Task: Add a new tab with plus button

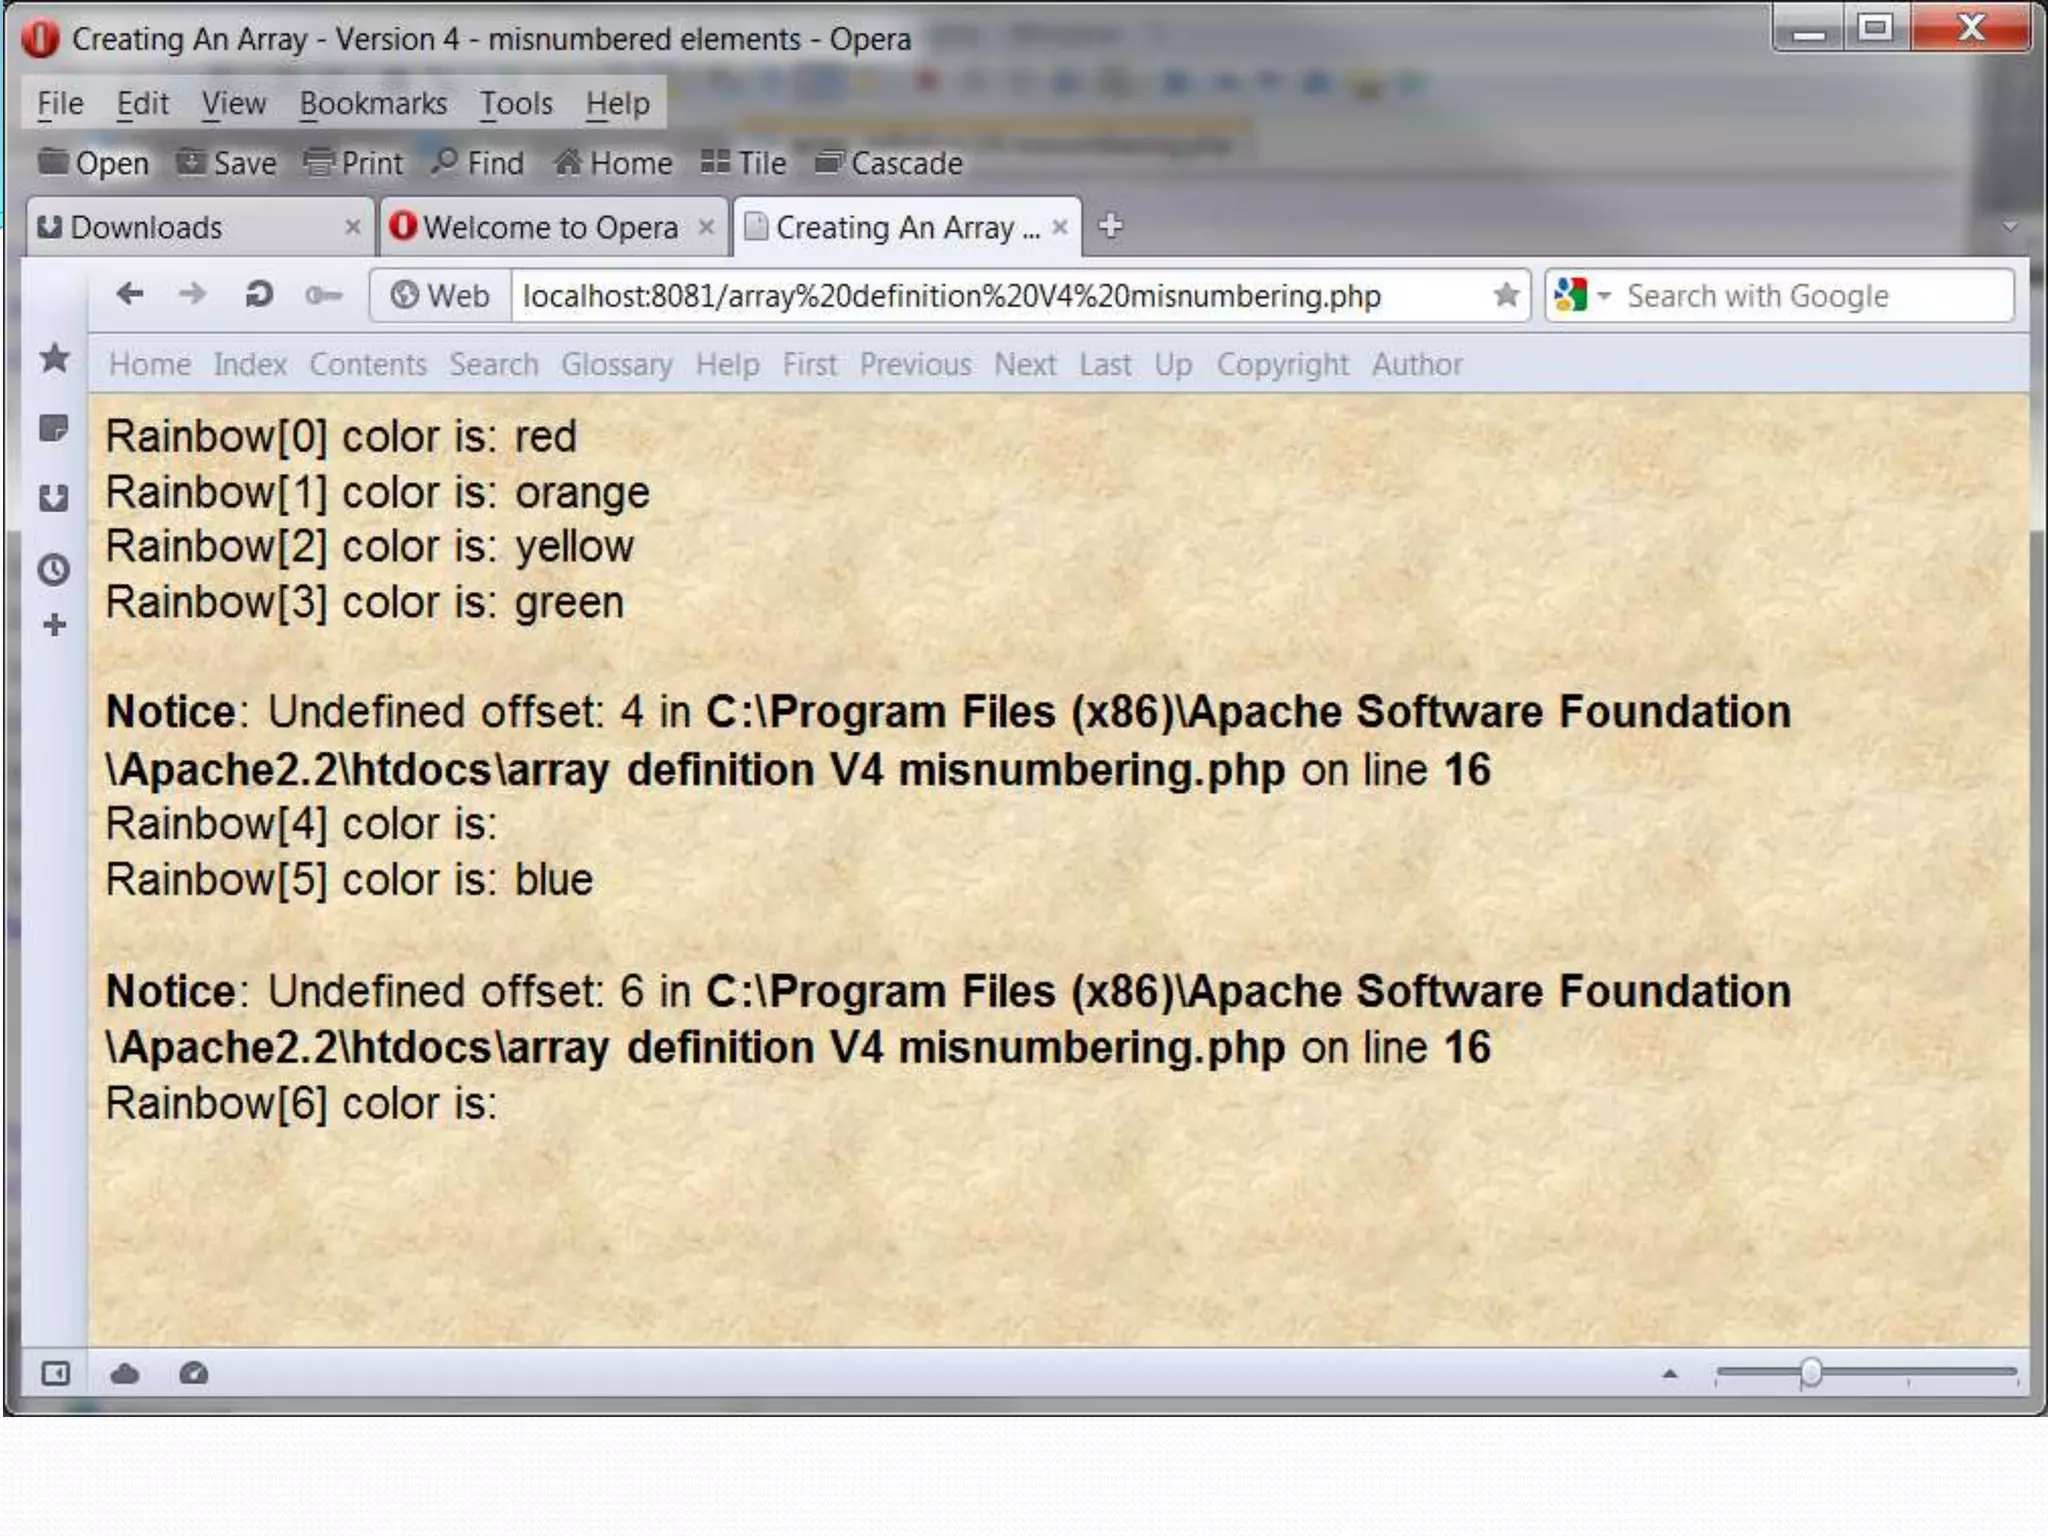Action: (1110, 226)
